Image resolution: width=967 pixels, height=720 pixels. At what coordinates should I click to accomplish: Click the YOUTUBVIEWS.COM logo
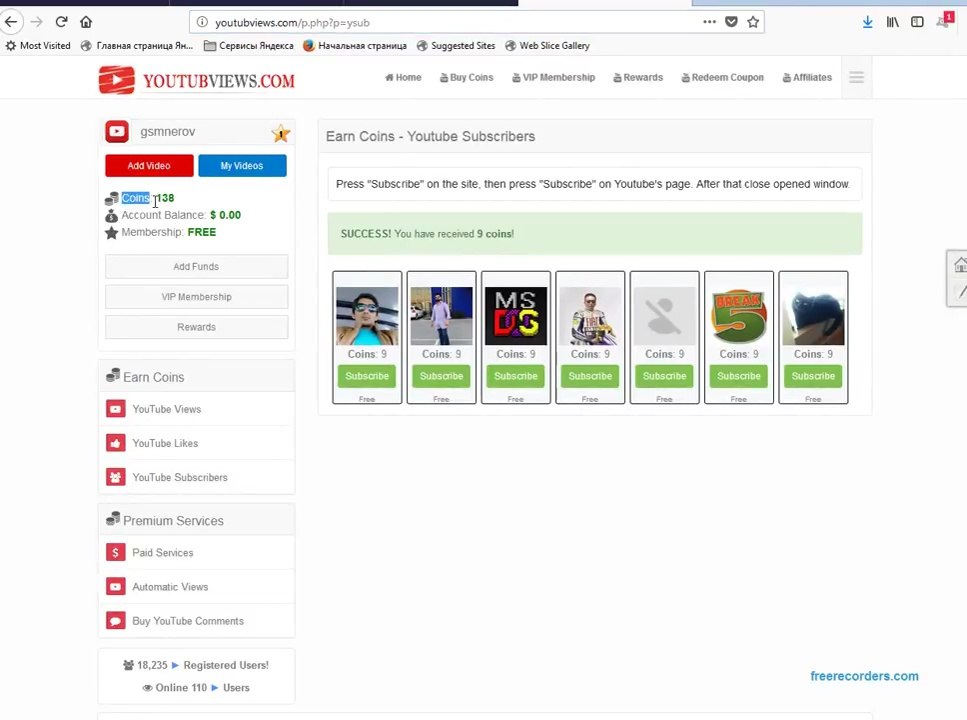pos(197,80)
